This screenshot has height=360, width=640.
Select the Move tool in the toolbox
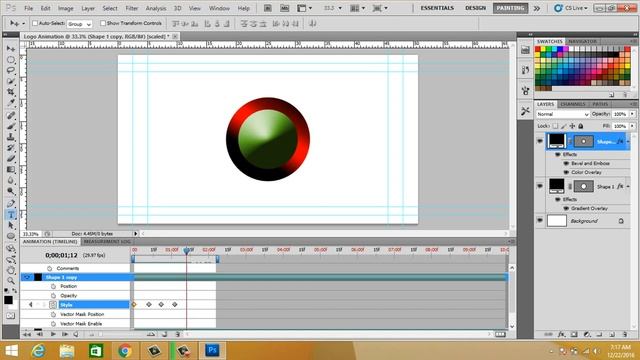(11, 49)
